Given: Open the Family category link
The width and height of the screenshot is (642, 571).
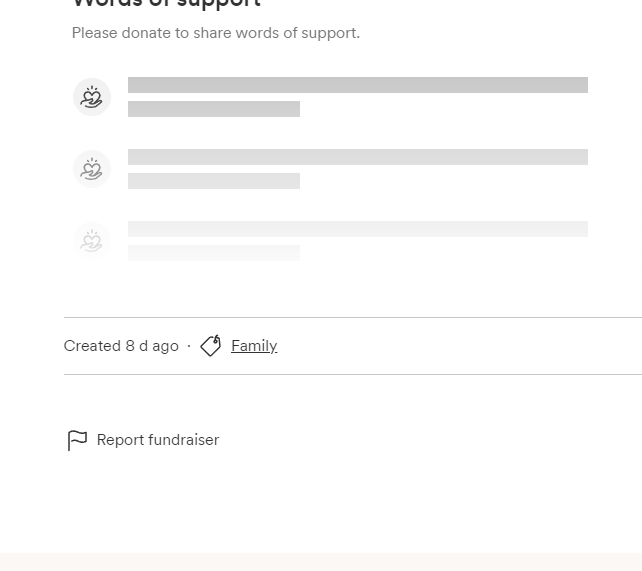Looking at the screenshot, I should pyautogui.click(x=254, y=346).
